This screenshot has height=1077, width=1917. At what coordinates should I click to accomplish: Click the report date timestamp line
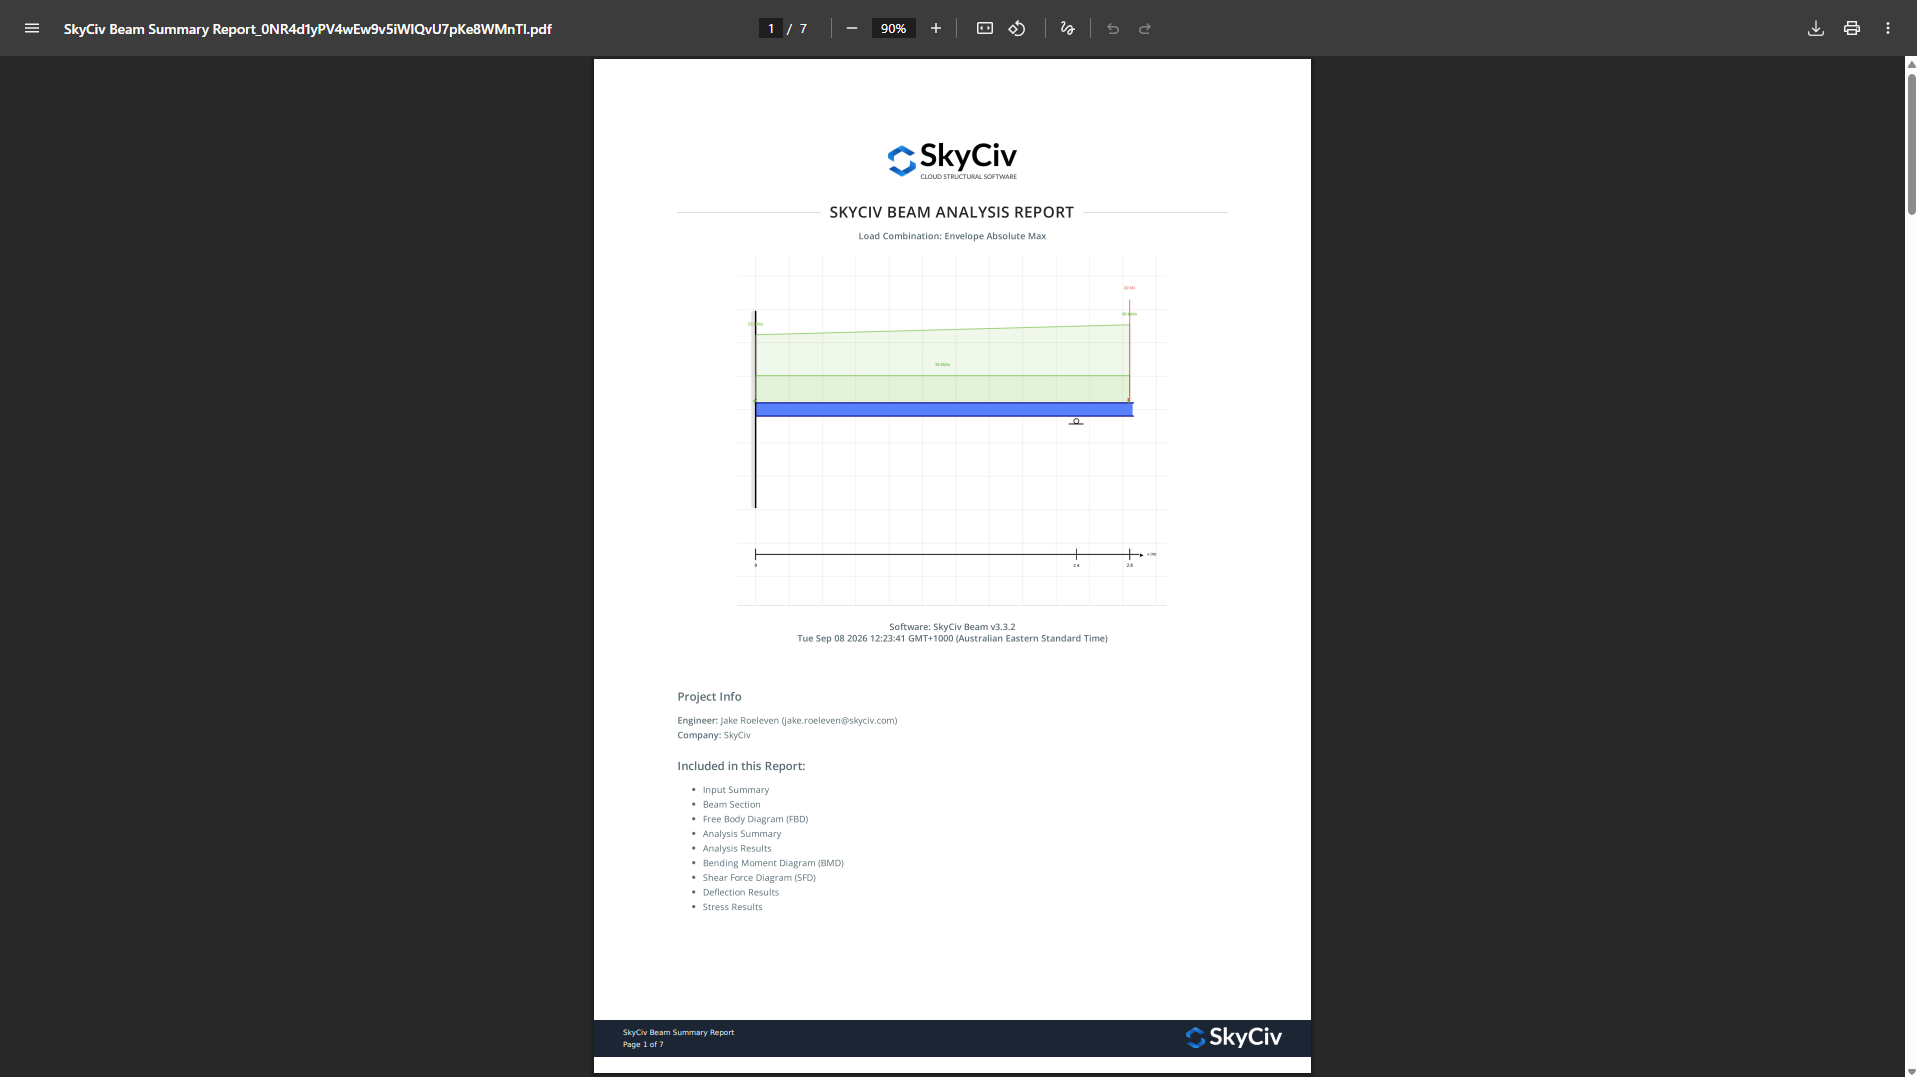(952, 638)
